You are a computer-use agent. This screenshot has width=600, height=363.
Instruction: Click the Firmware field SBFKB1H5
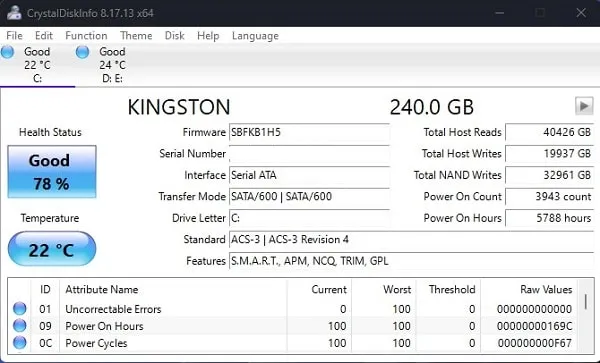(309, 132)
